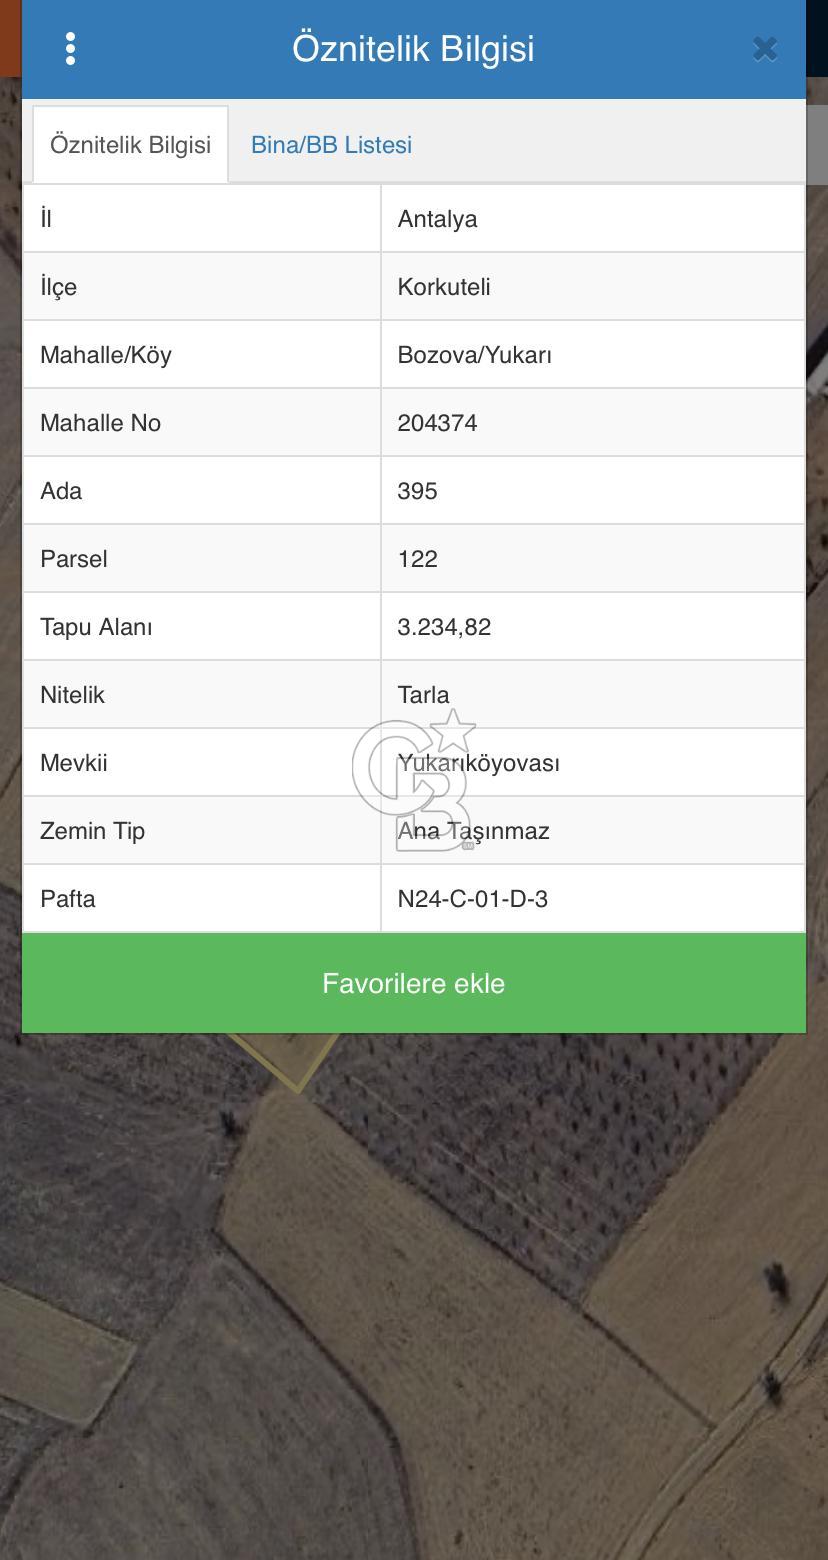Viewport: 828px width, 1560px height.
Task: Click the Korkuteli district value
Action: pyautogui.click(x=444, y=287)
